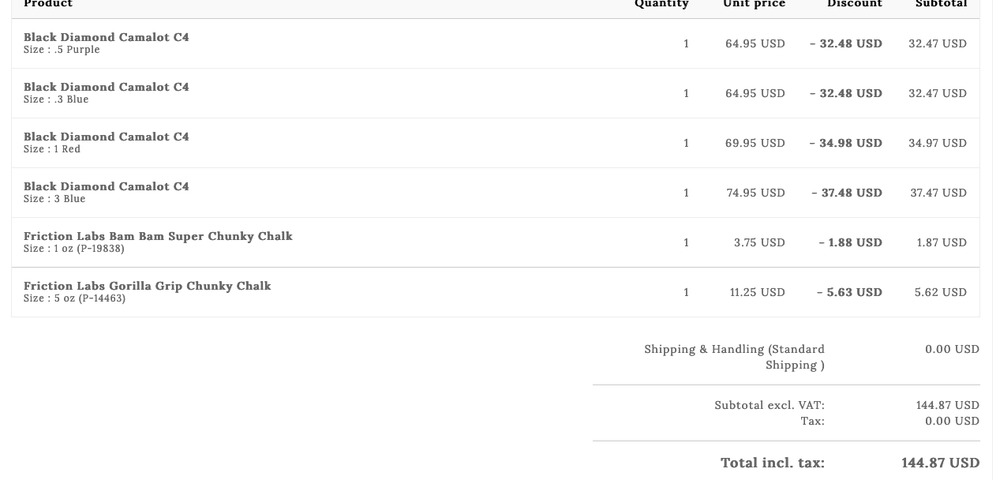The width and height of the screenshot is (1000, 480).
Task: Select the Camalot C4 size 1 Red item
Action: point(106,137)
